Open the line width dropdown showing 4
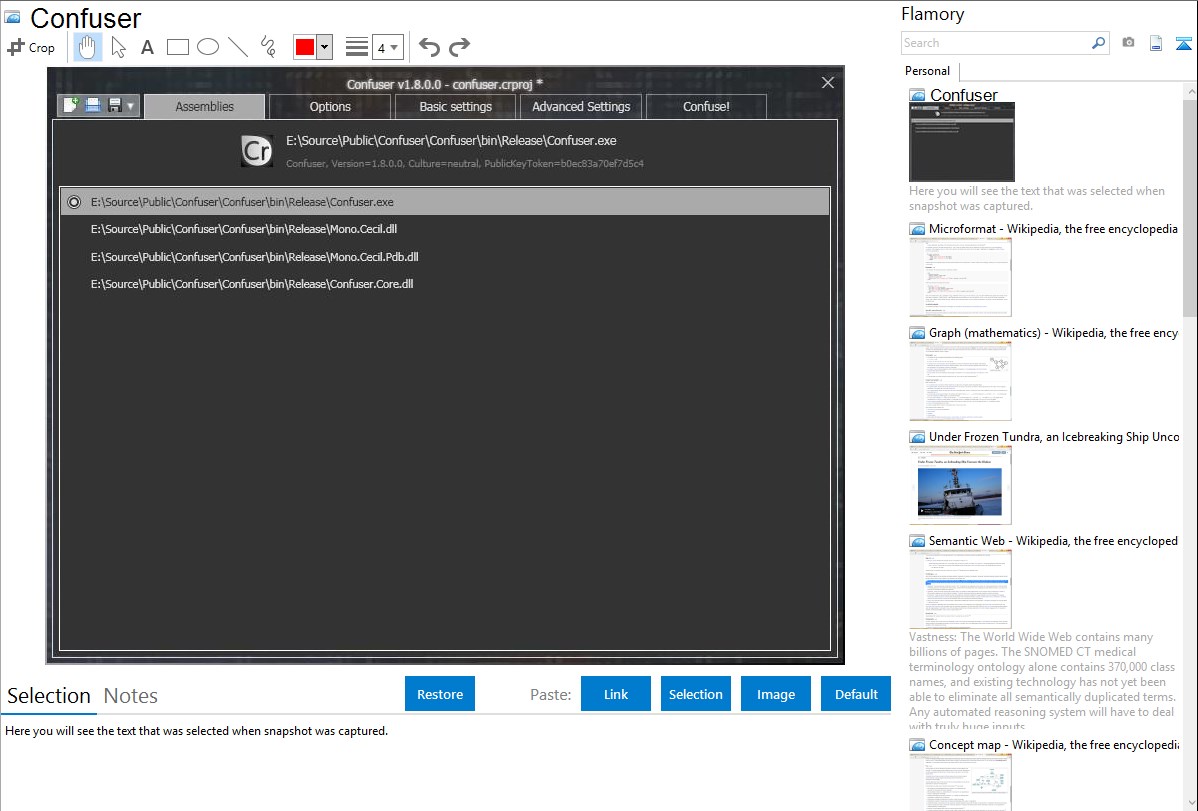This screenshot has height=811, width=1198. (x=387, y=47)
